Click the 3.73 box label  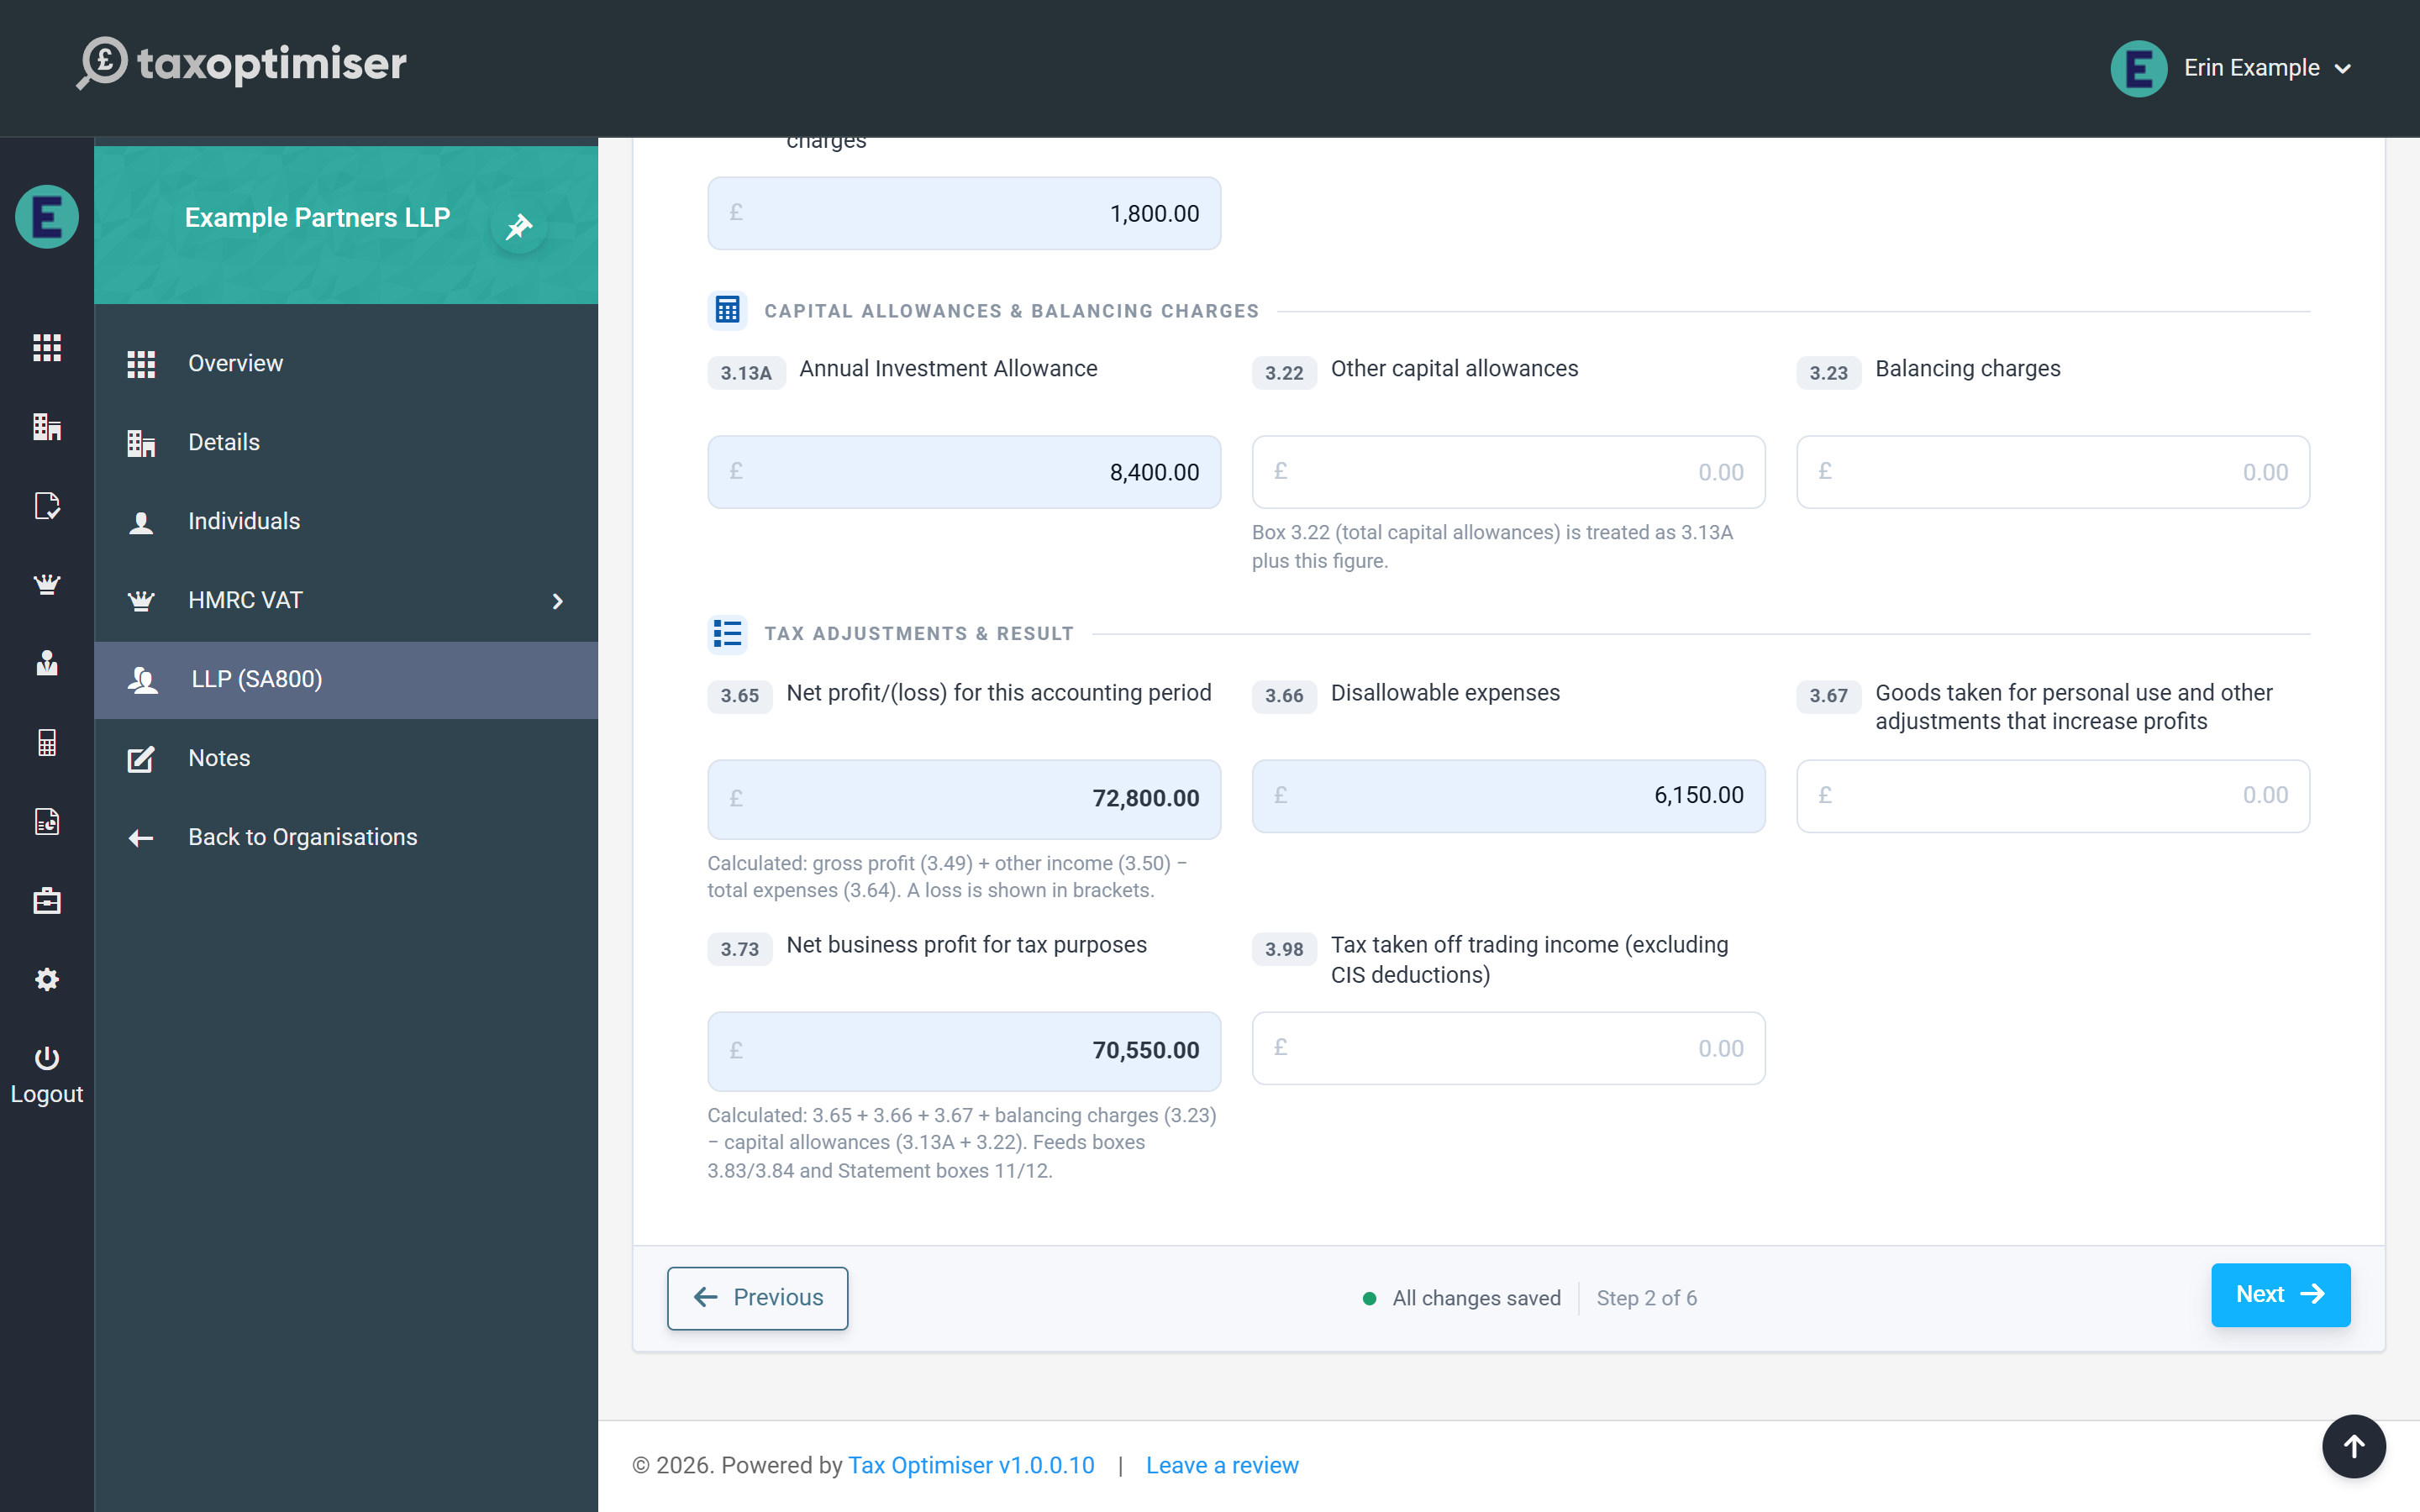point(740,949)
